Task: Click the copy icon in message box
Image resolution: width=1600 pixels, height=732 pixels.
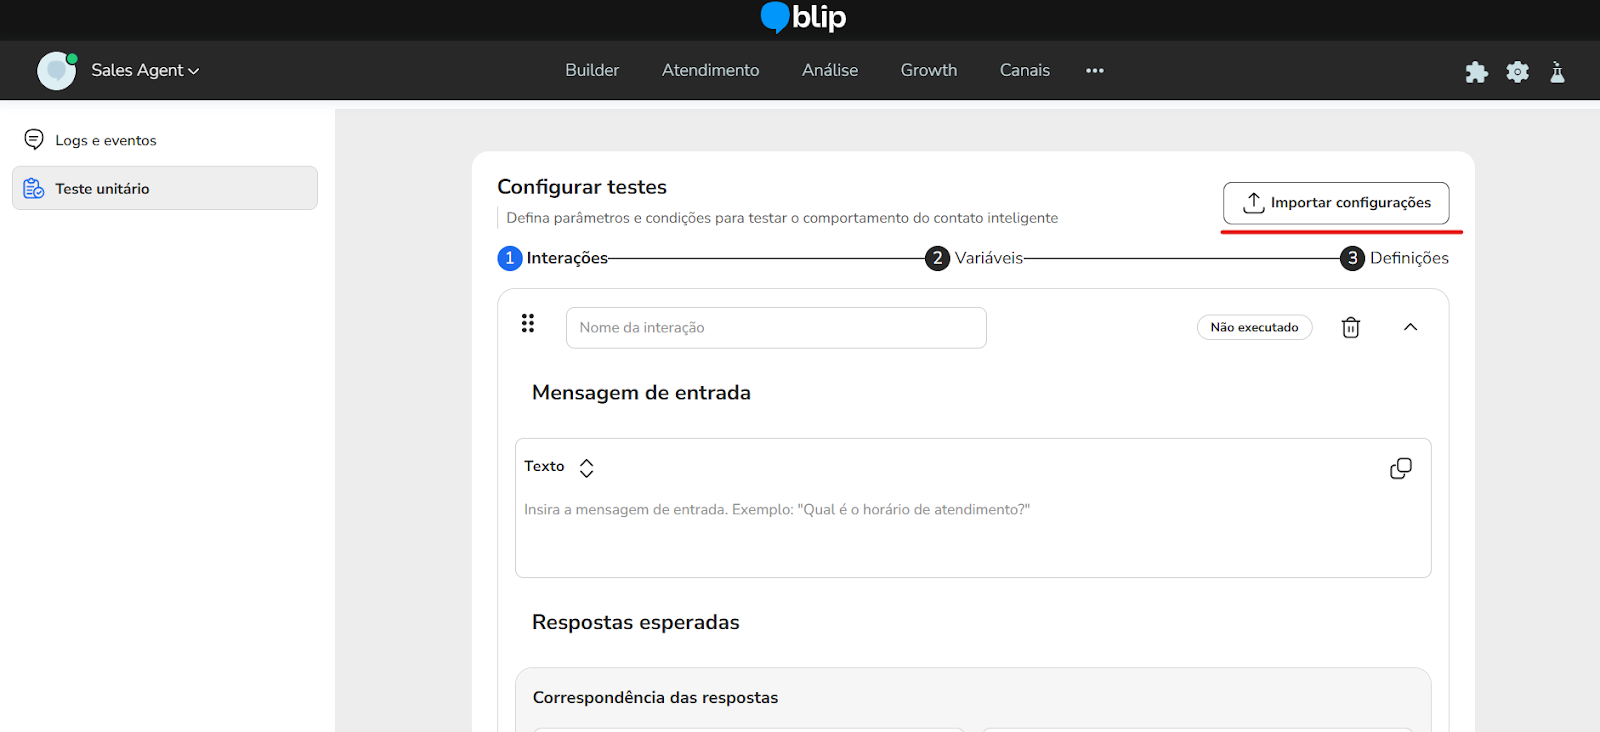Action: click(1400, 468)
